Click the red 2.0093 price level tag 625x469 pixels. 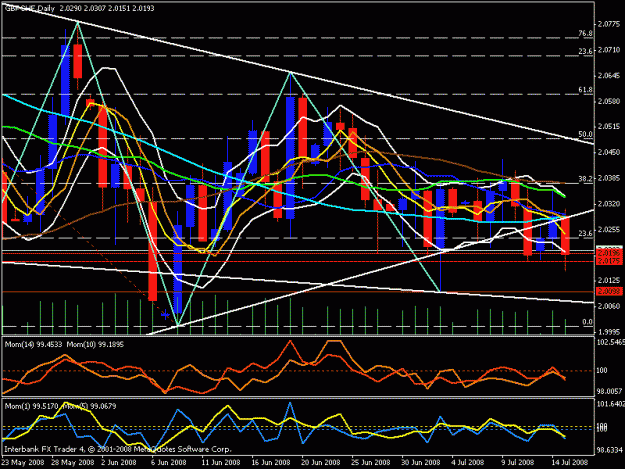[x=609, y=292]
